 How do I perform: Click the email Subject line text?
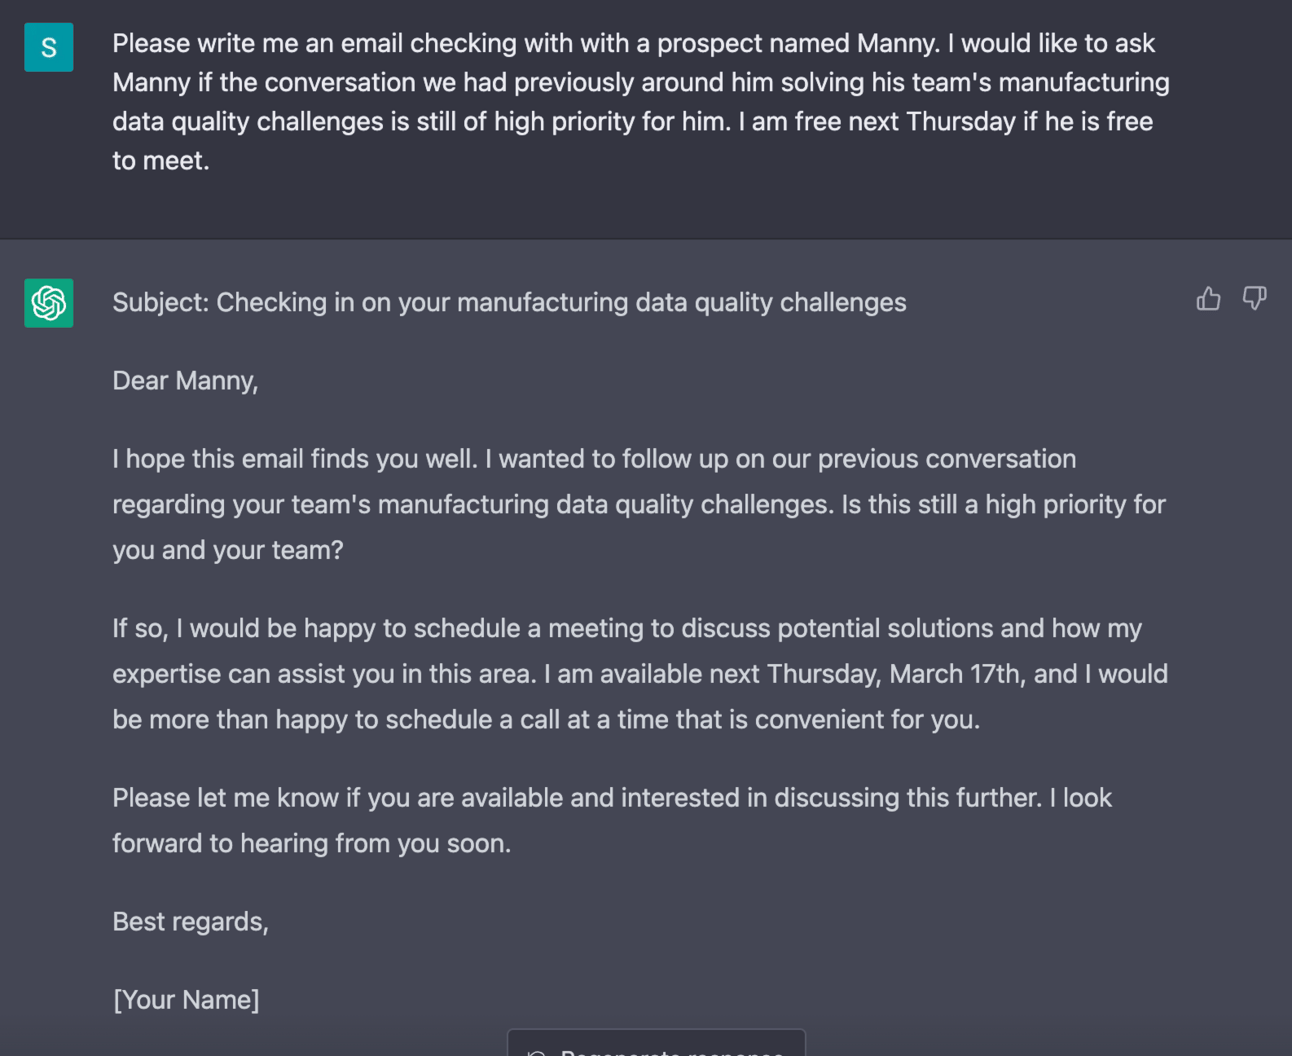point(509,302)
